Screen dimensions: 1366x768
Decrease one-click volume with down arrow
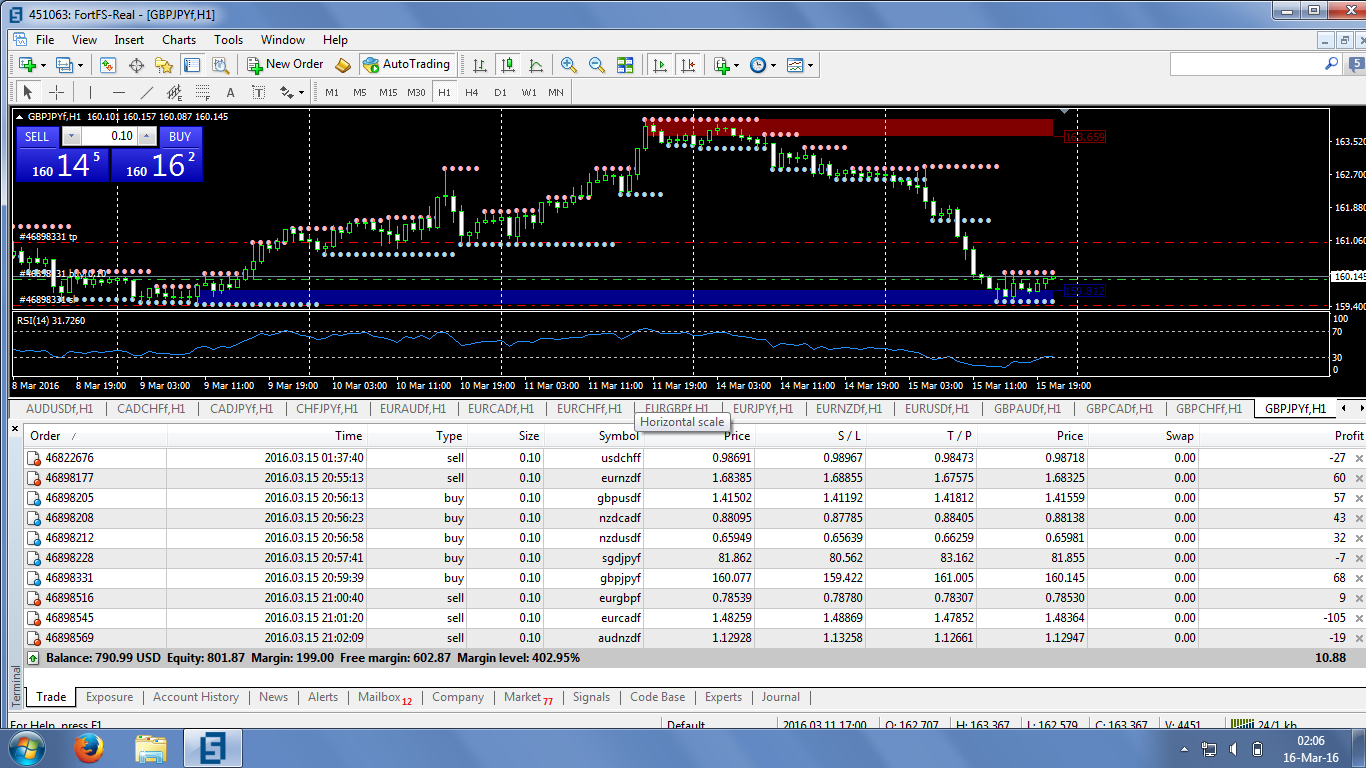point(70,136)
